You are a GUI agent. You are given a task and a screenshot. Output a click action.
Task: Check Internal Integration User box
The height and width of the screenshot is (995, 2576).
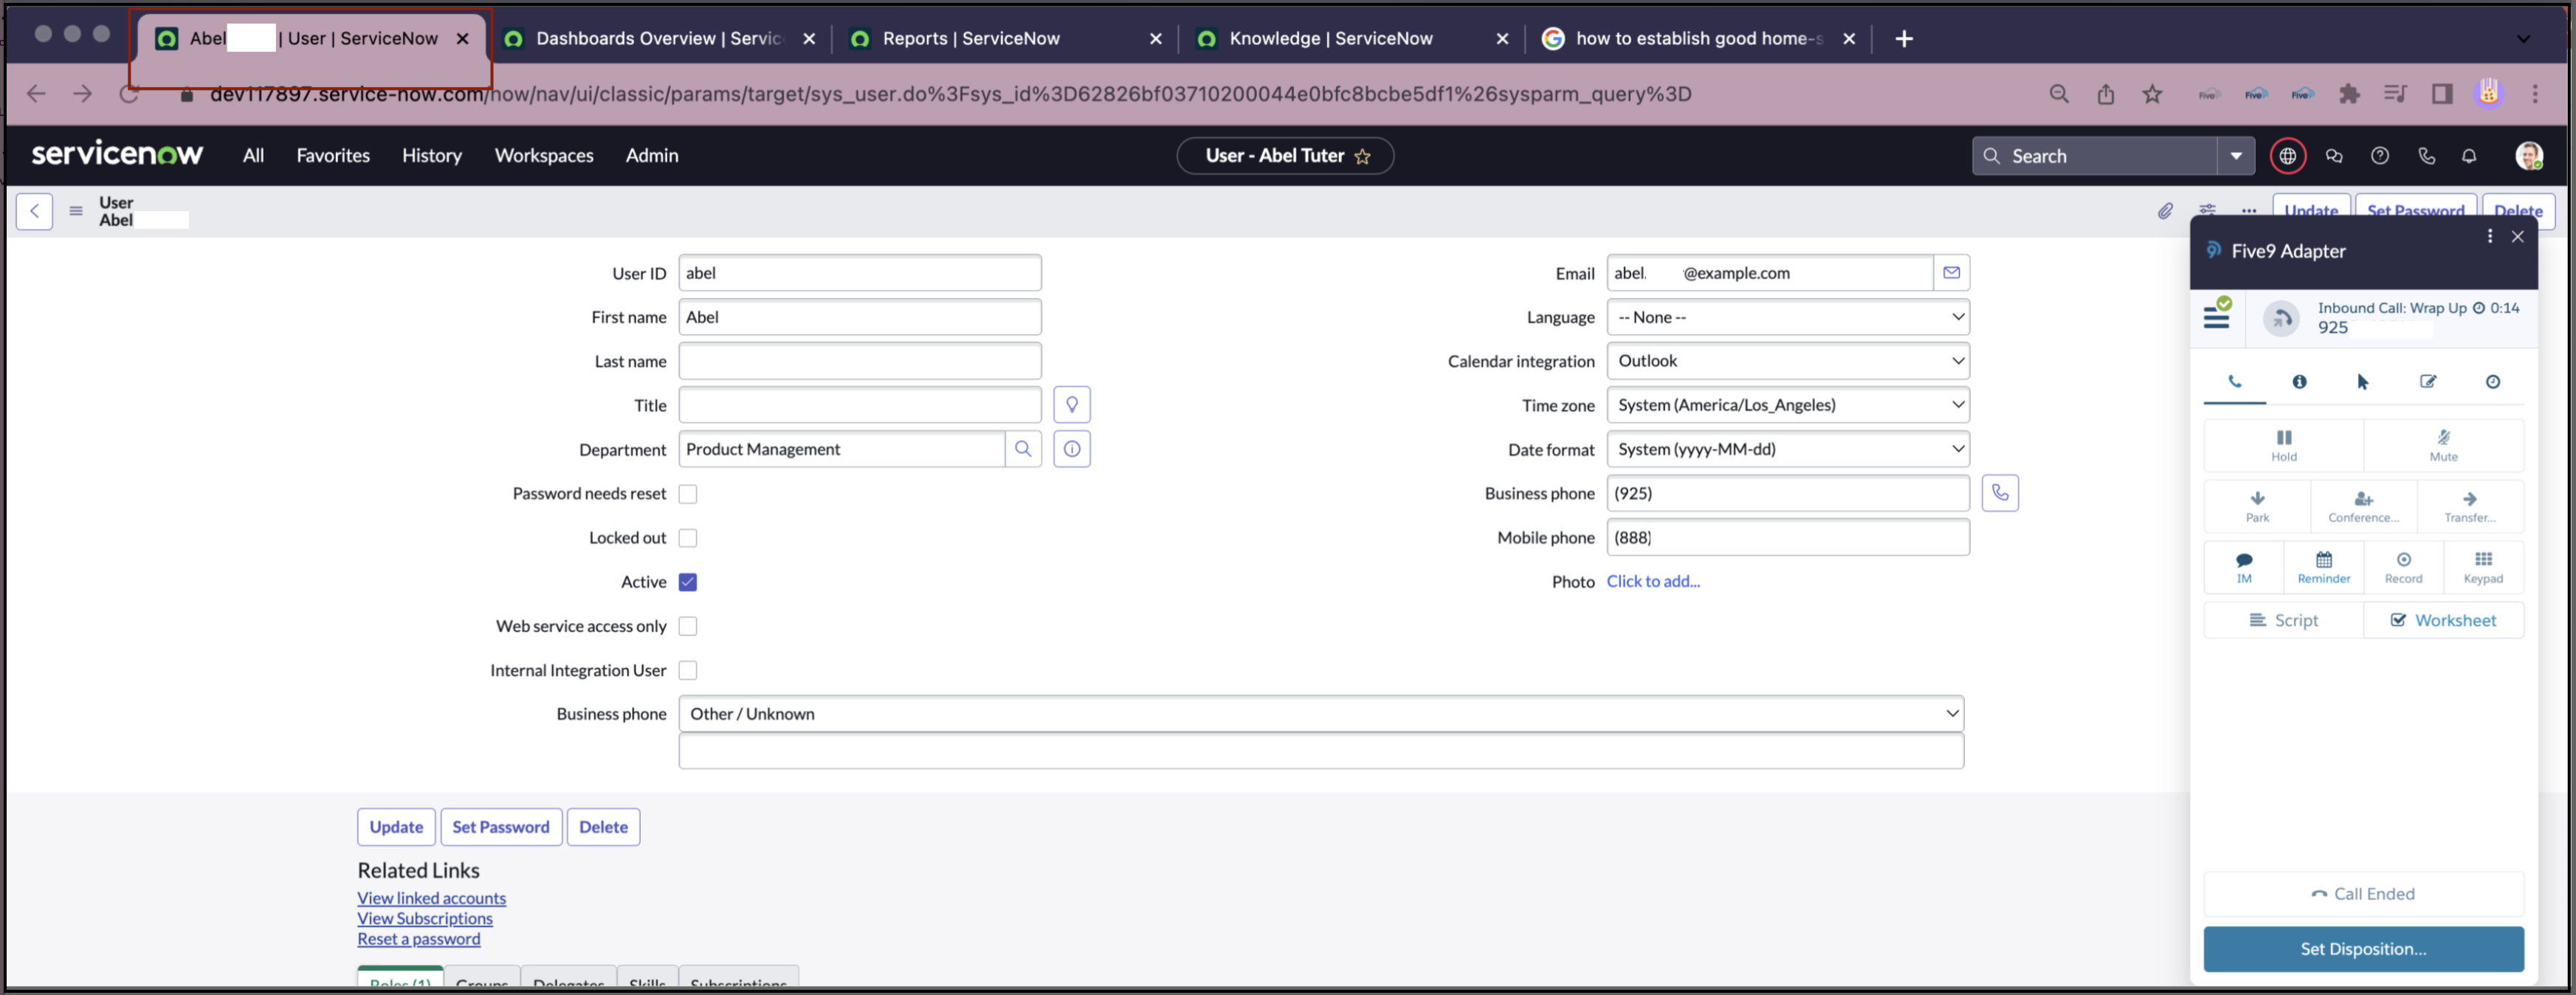[688, 670]
